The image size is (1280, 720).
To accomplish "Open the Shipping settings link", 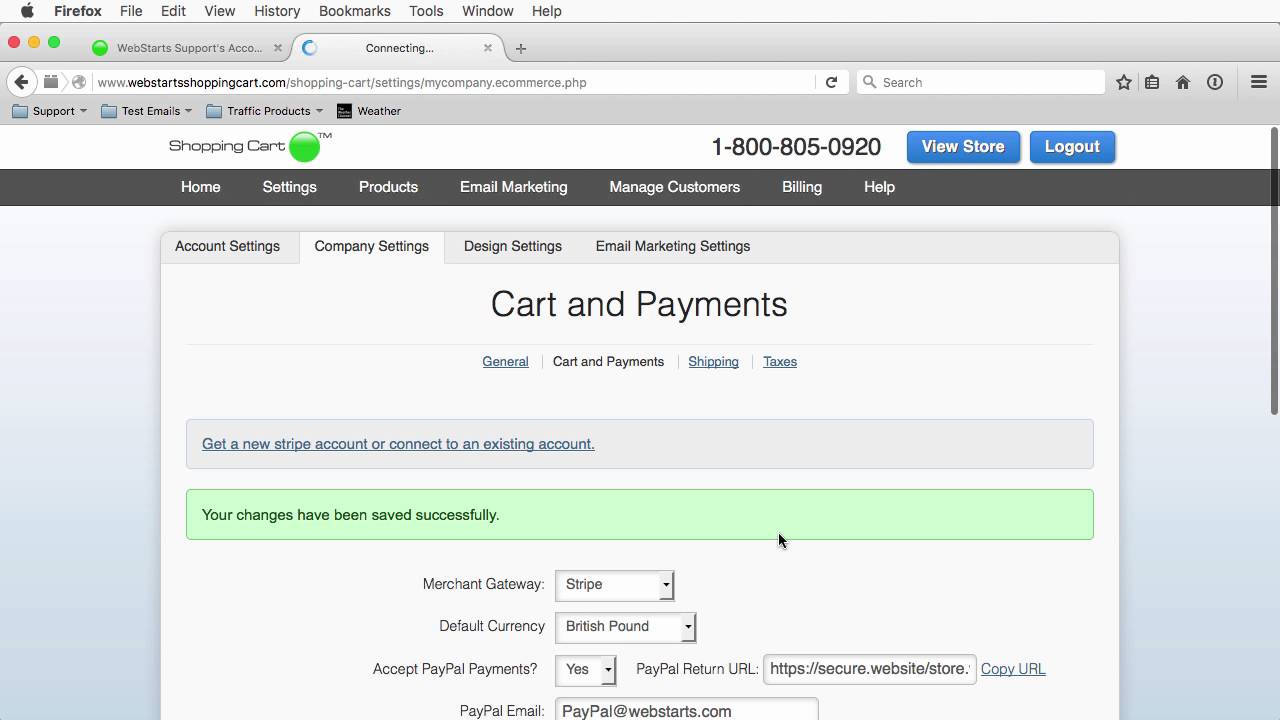I will pos(713,362).
